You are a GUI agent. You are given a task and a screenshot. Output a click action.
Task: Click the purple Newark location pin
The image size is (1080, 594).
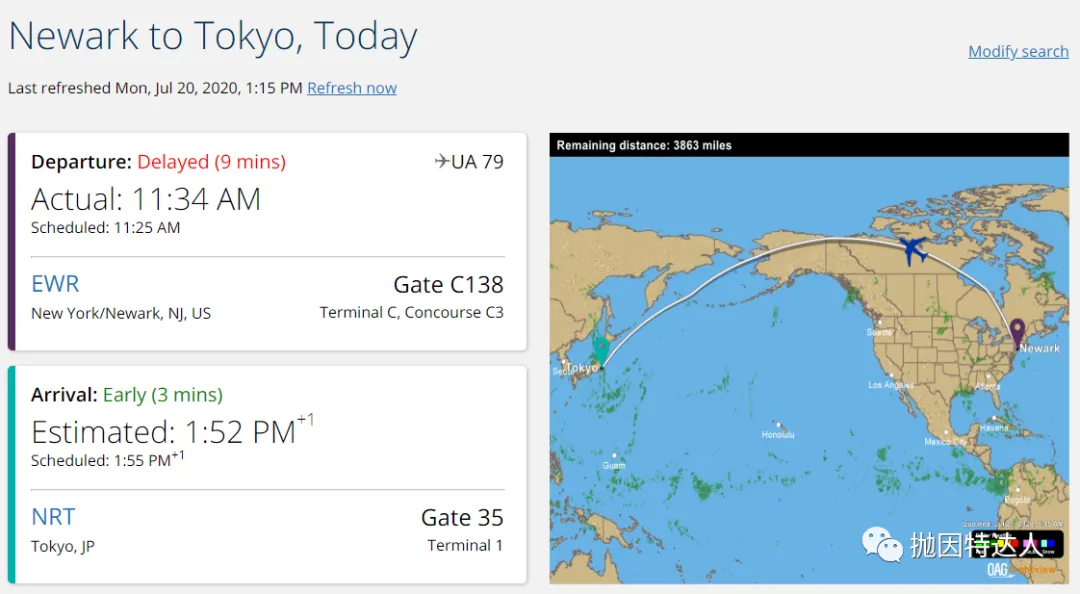(1017, 333)
